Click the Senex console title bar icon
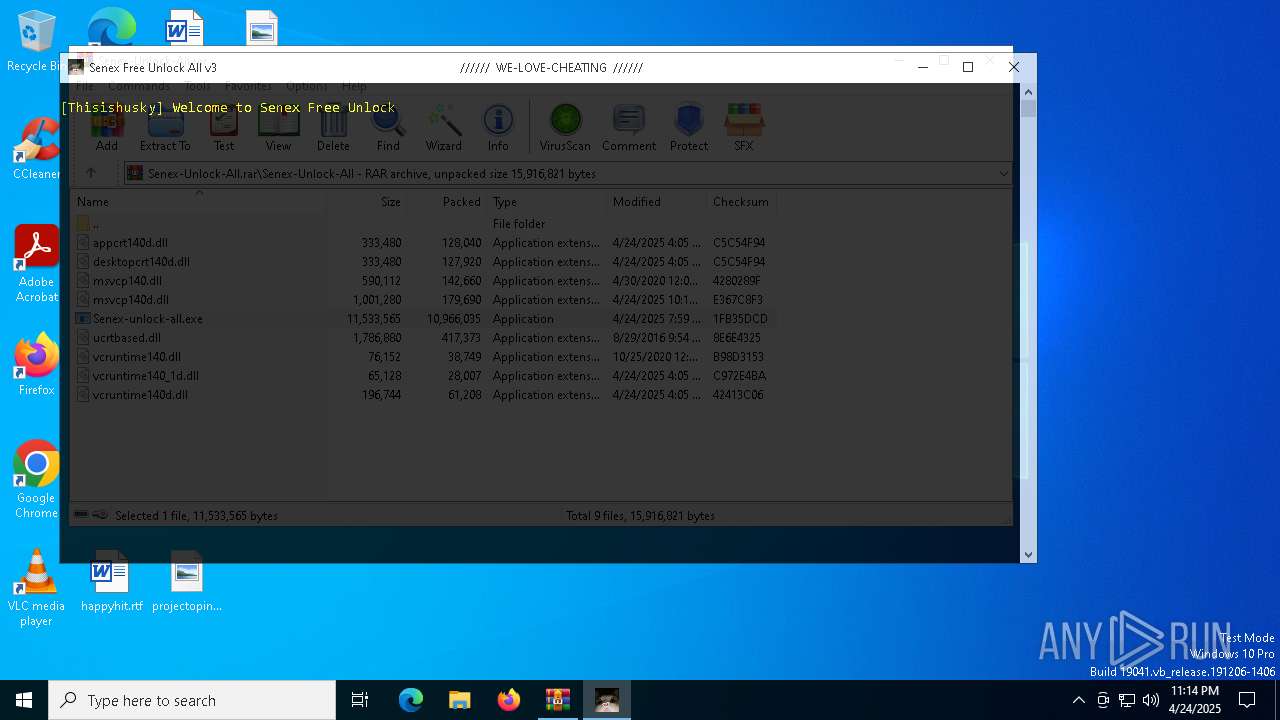1280x720 pixels. [76, 67]
